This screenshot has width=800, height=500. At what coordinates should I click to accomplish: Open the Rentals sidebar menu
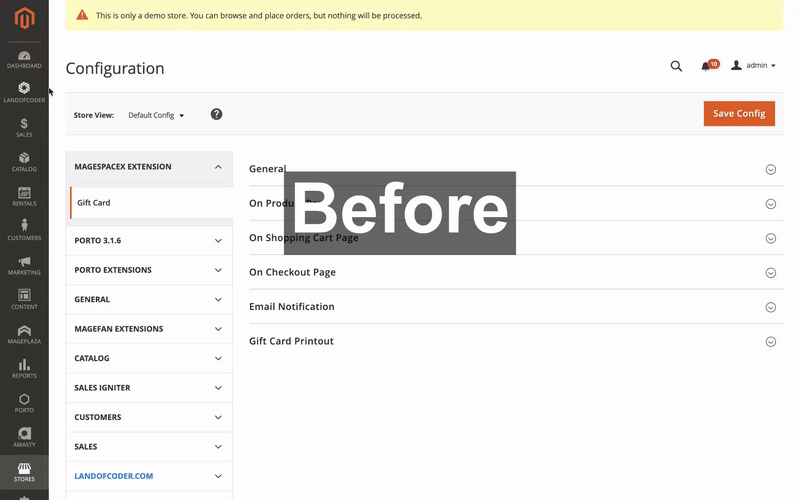click(x=24, y=196)
